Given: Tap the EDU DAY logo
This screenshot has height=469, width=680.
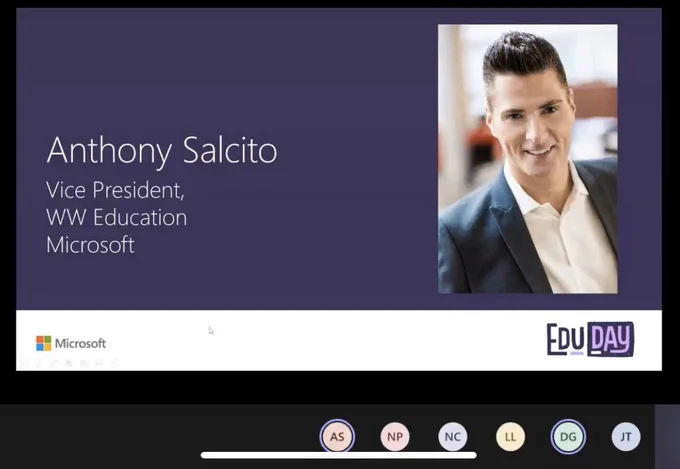Looking at the screenshot, I should [x=590, y=339].
